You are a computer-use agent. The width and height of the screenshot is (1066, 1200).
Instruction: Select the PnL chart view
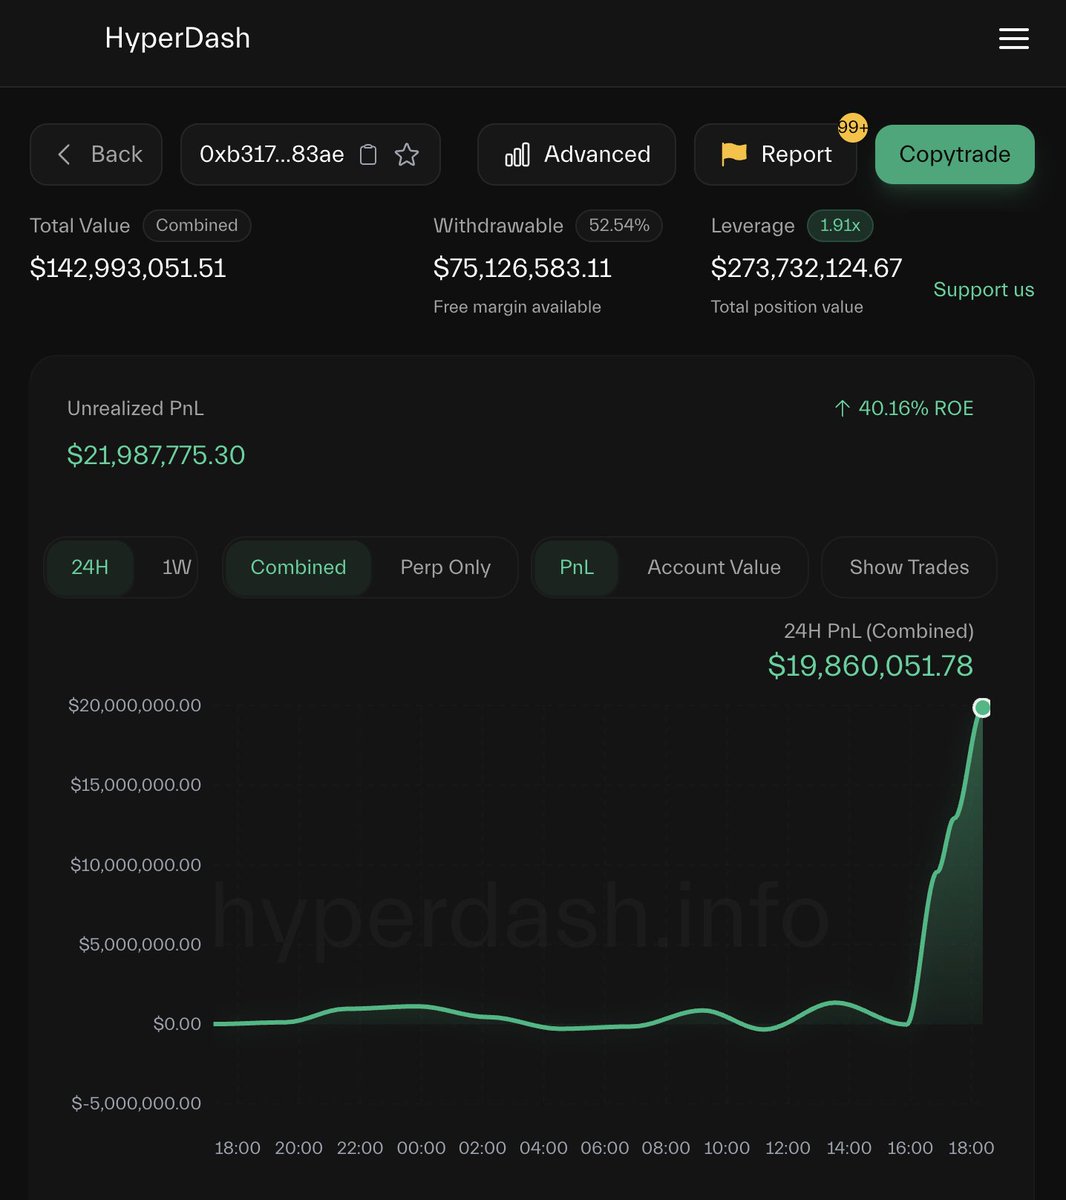(576, 567)
